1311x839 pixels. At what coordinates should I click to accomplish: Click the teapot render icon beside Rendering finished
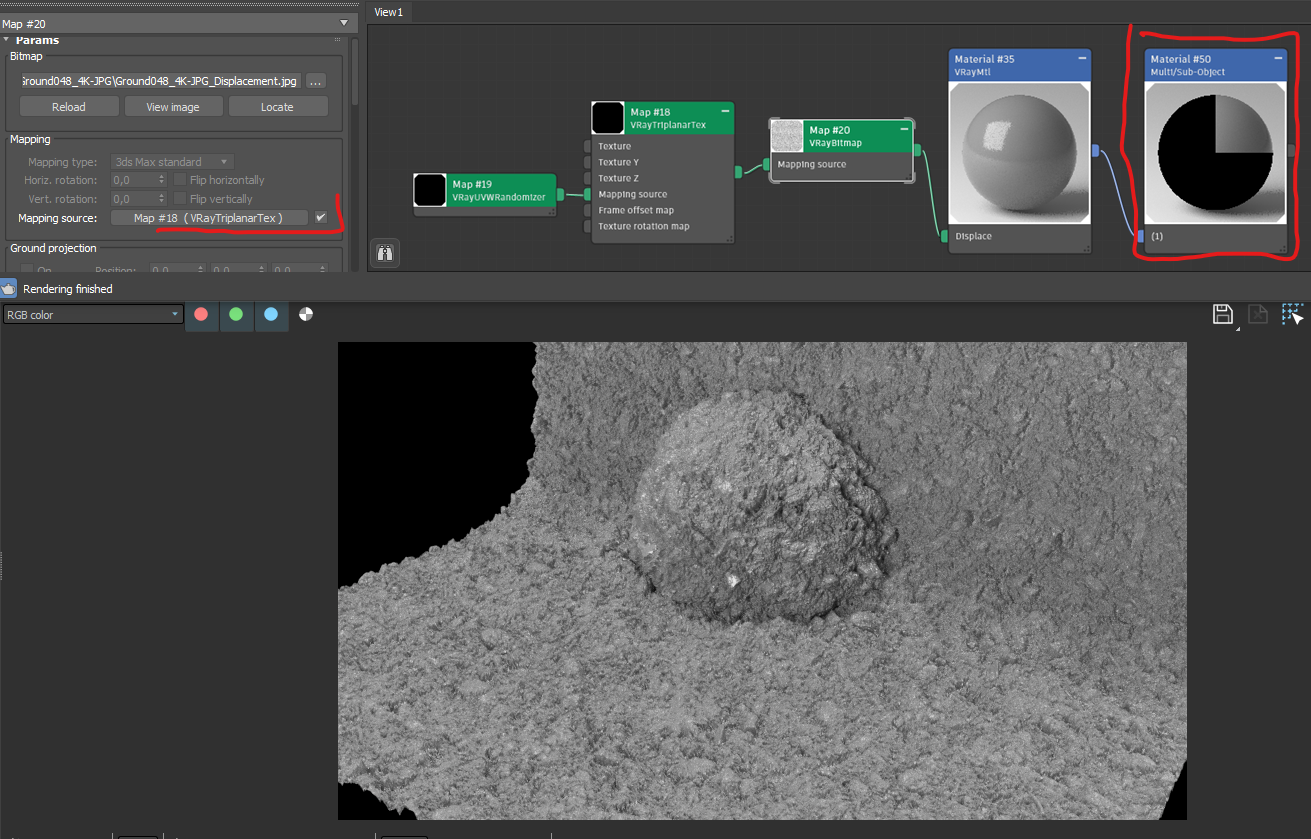coord(9,288)
